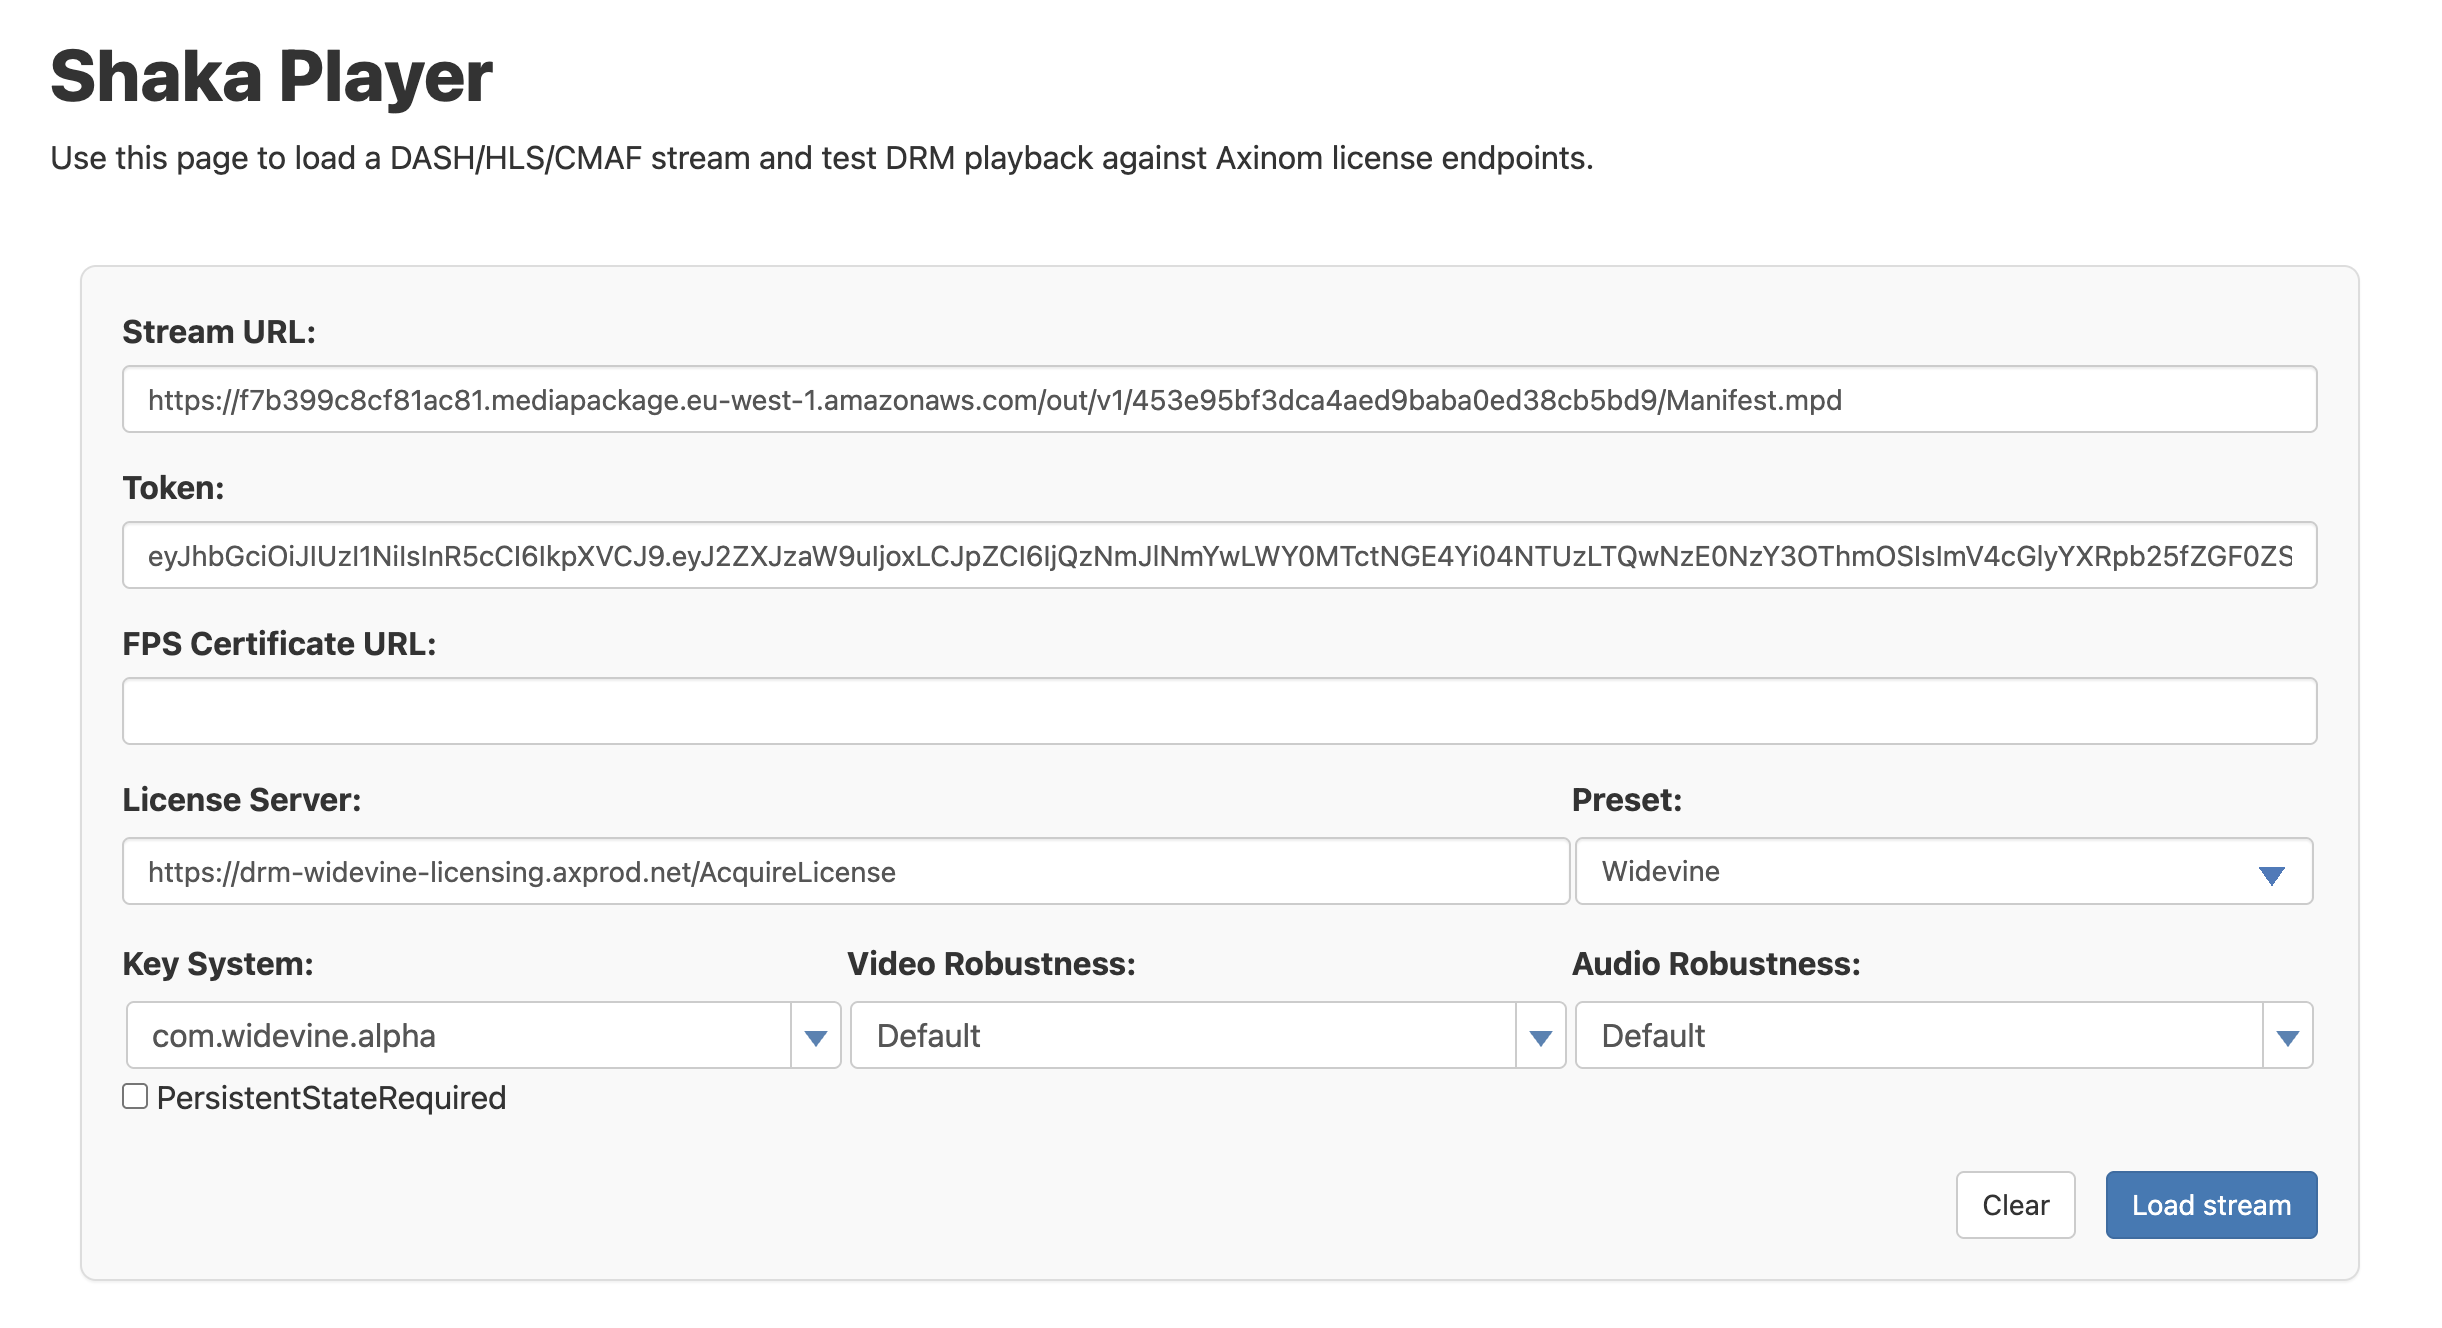The width and height of the screenshot is (2442, 1328).
Task: Click the Shaka Player heading
Action: point(271,77)
